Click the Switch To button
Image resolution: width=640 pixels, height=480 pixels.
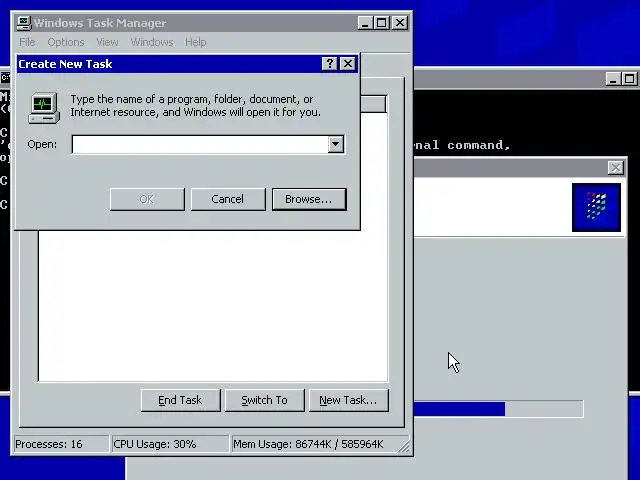[264, 400]
